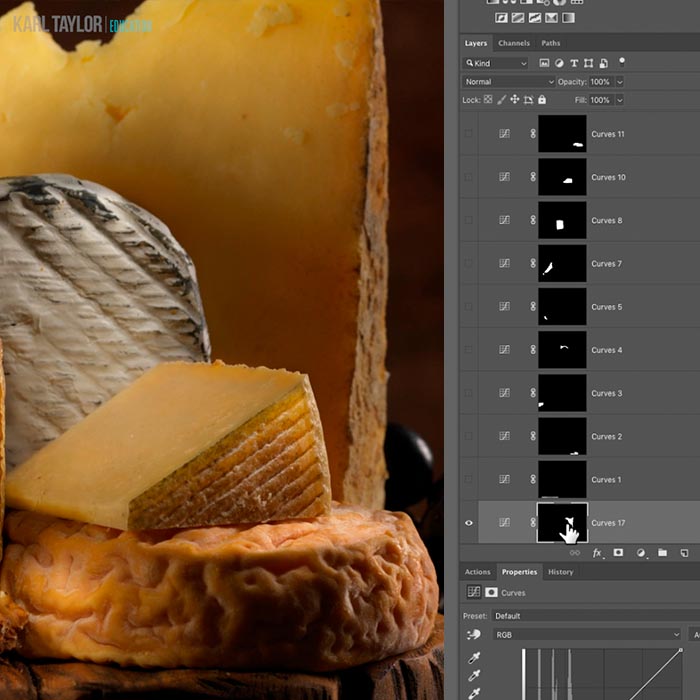Viewport: 700px width, 700px height.
Task: Show the Curves 11 layer
Action: [x=469, y=133]
